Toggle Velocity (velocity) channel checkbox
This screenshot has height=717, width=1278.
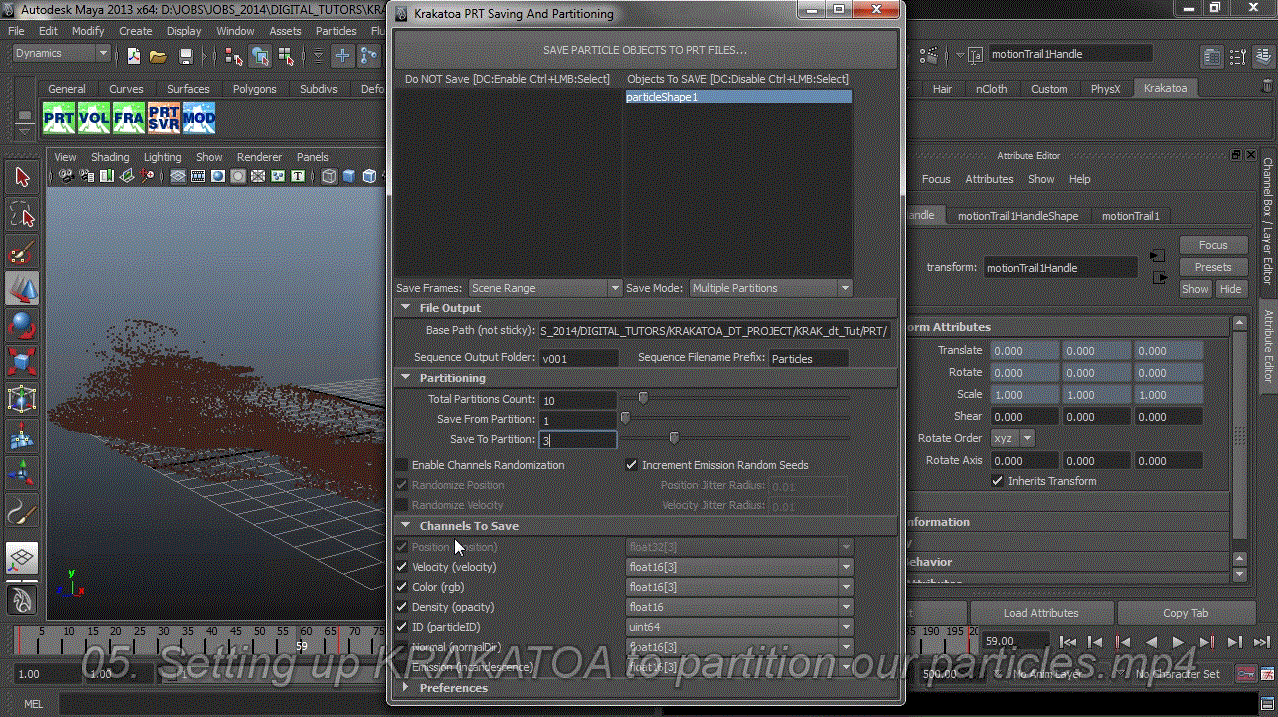point(402,567)
